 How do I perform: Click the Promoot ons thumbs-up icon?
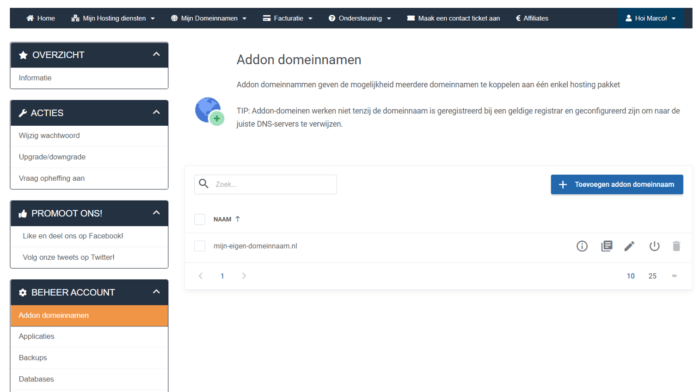(23, 214)
